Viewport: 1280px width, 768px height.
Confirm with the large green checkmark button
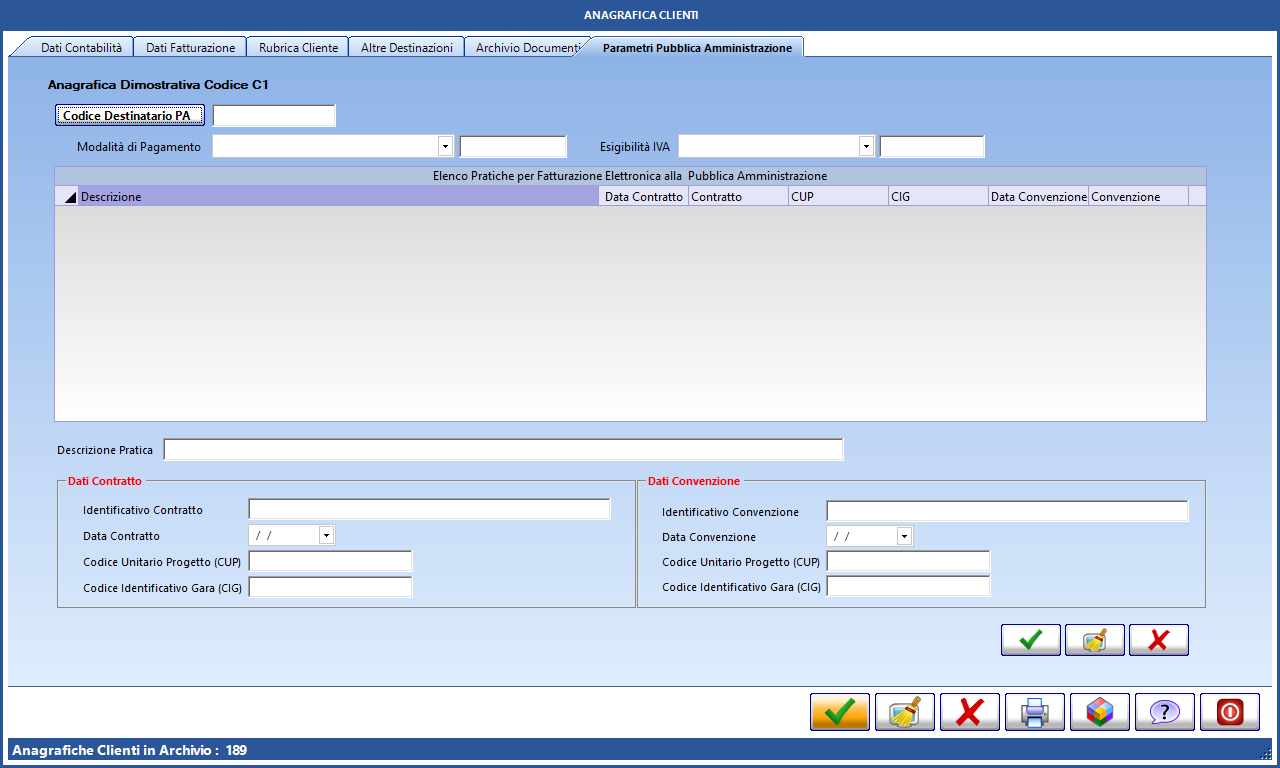click(x=840, y=712)
